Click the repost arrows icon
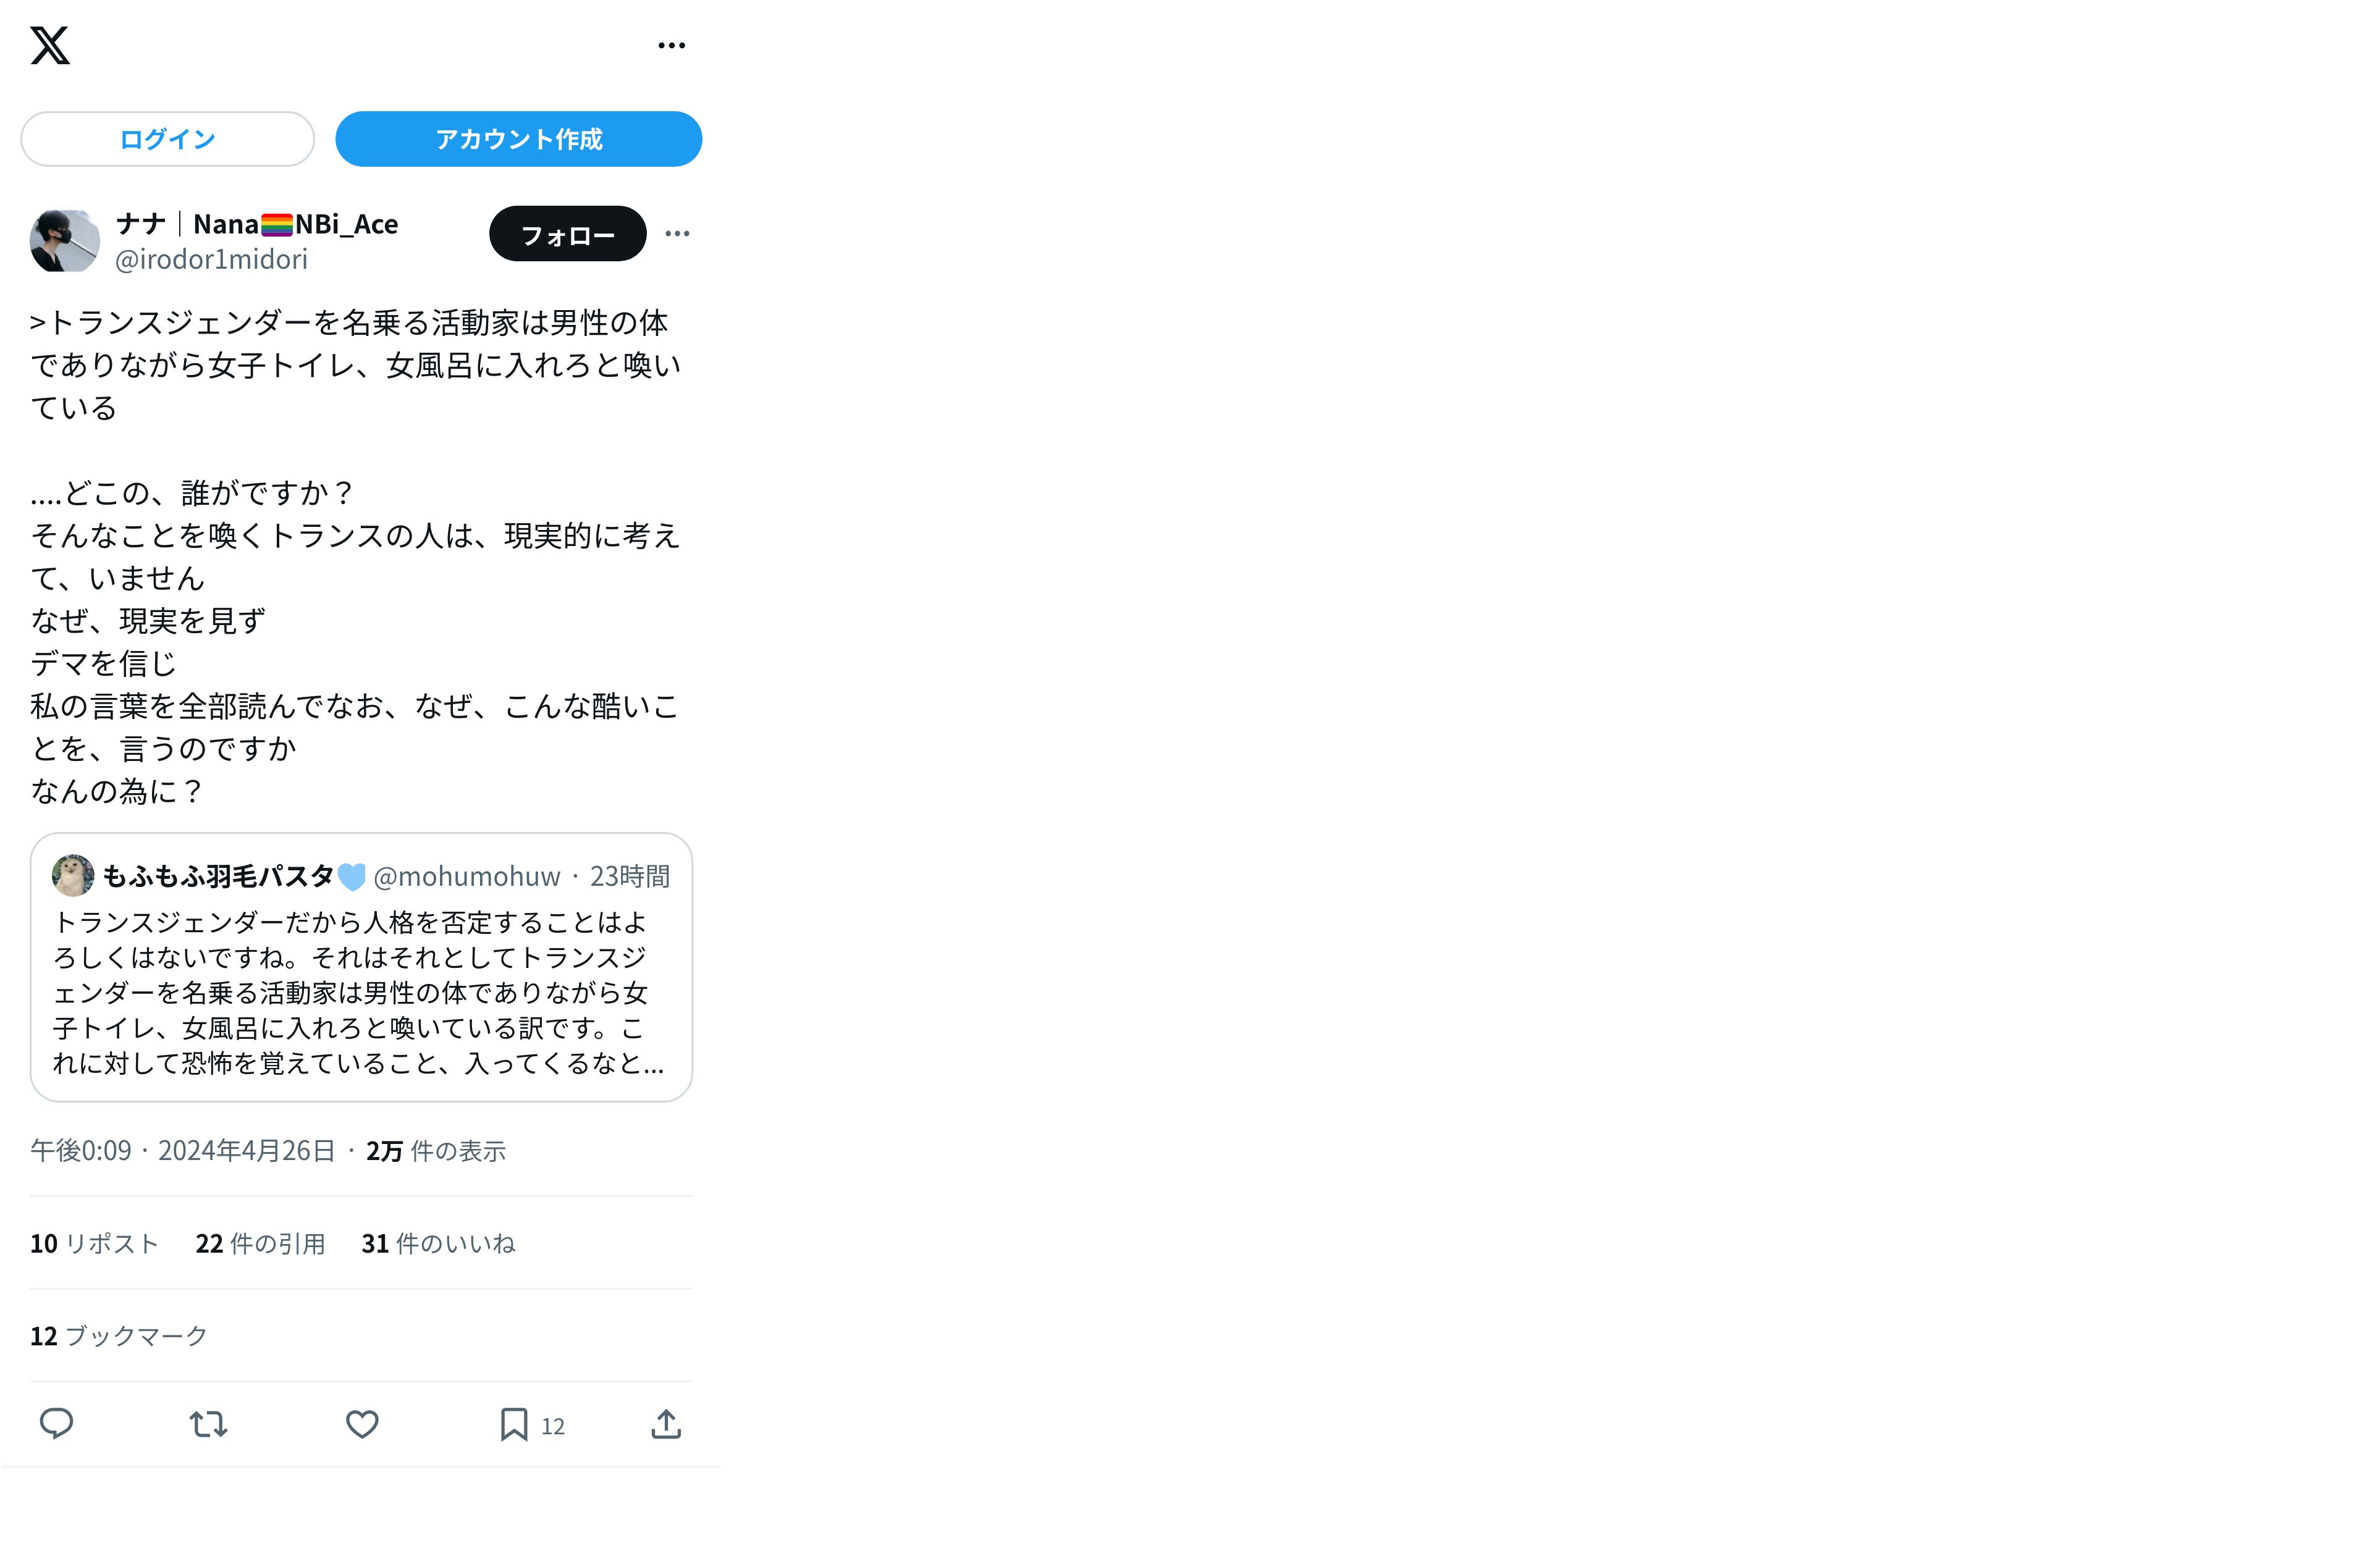The height and width of the screenshot is (1564, 2380). (208, 1424)
